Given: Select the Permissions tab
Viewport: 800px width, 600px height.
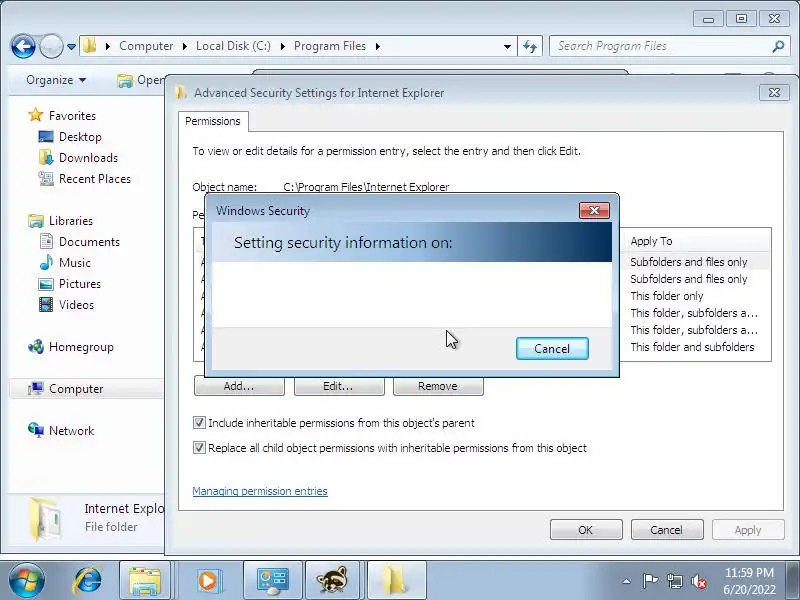Looking at the screenshot, I should [x=213, y=121].
